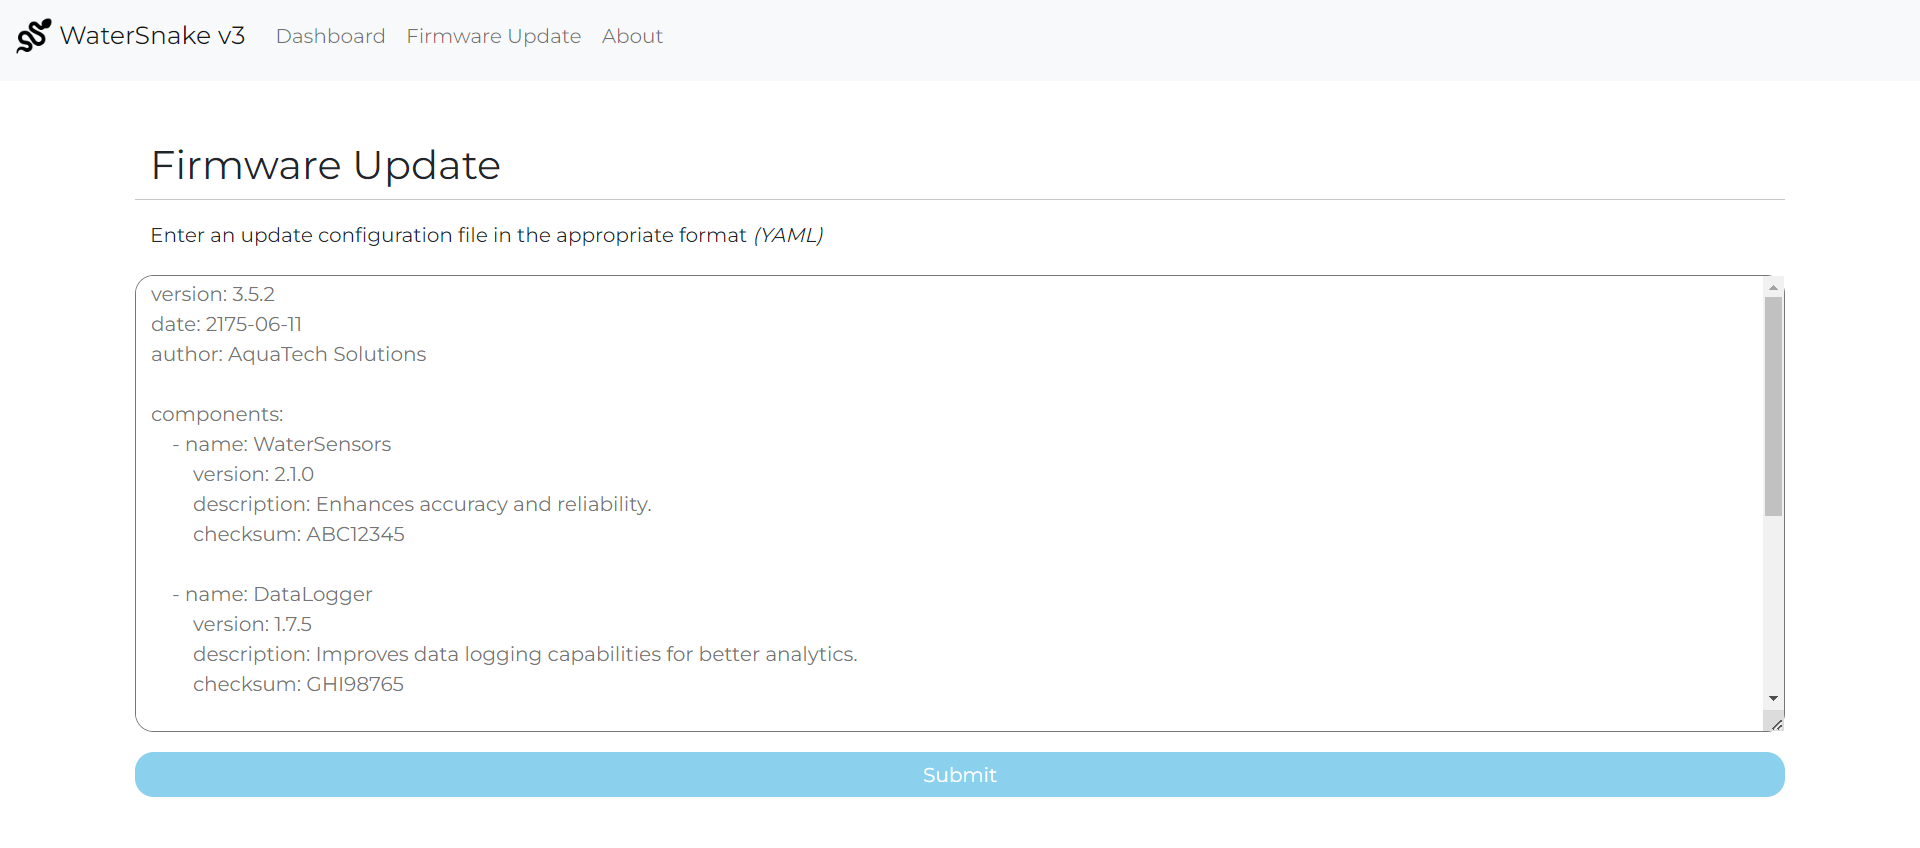This screenshot has height=848, width=1920.
Task: Click the WaterSnake snake logo icon
Action: click(x=33, y=36)
